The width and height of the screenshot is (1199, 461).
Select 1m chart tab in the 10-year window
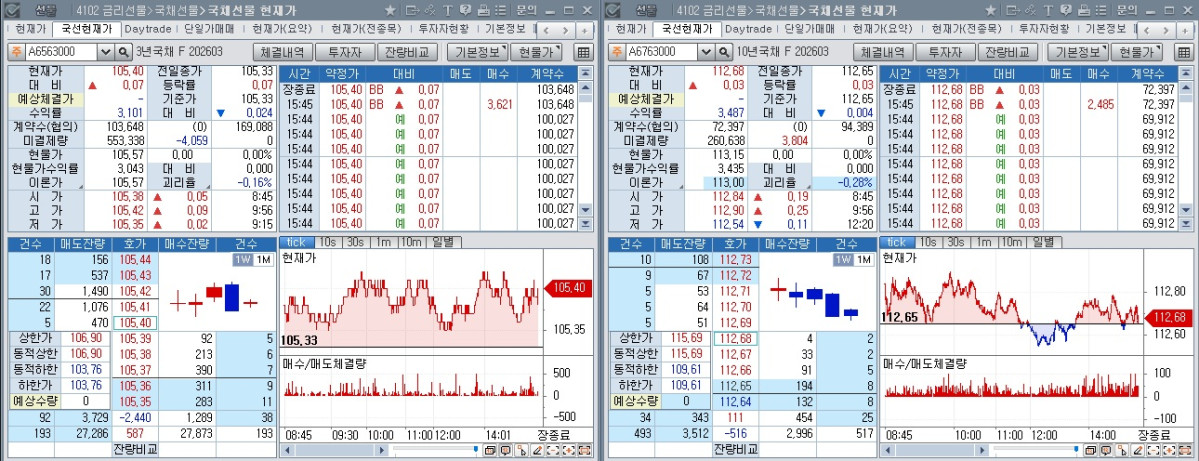coord(983,242)
